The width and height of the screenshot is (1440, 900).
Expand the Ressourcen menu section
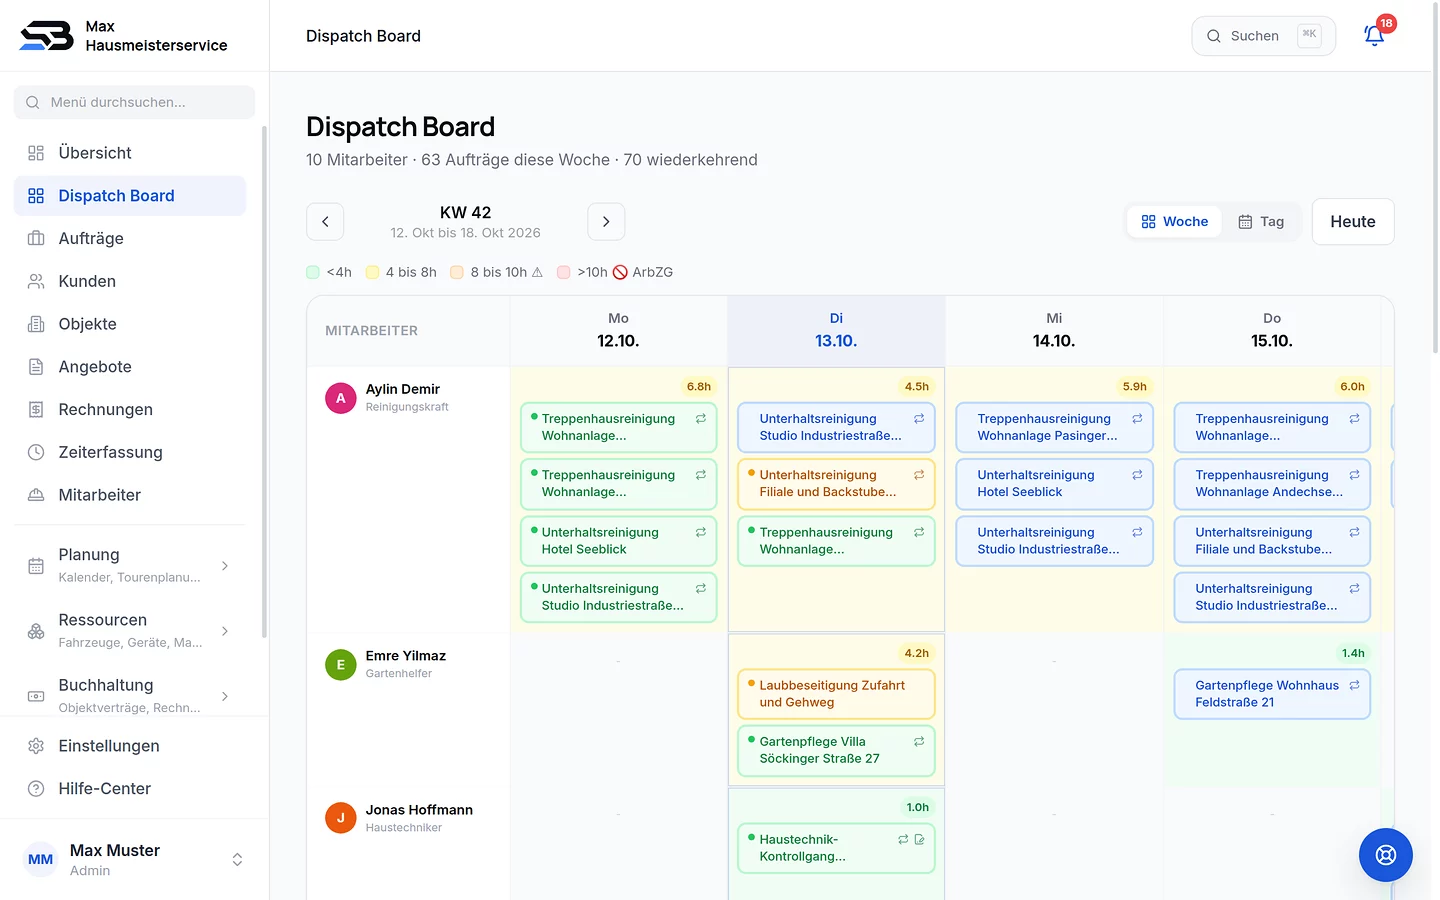pos(130,631)
